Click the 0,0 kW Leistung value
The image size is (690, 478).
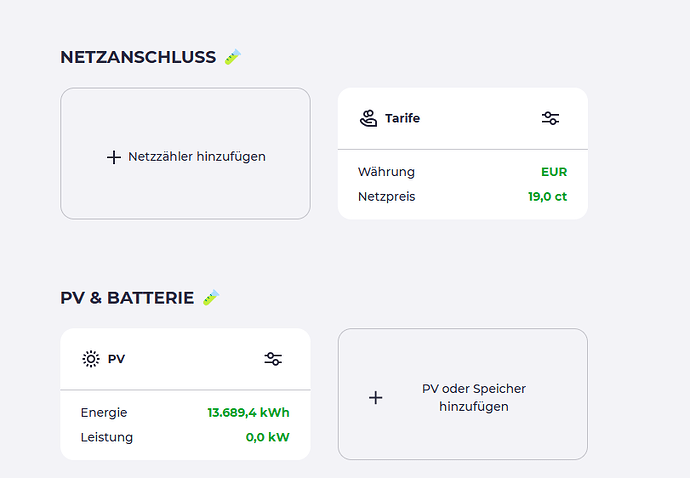267,437
